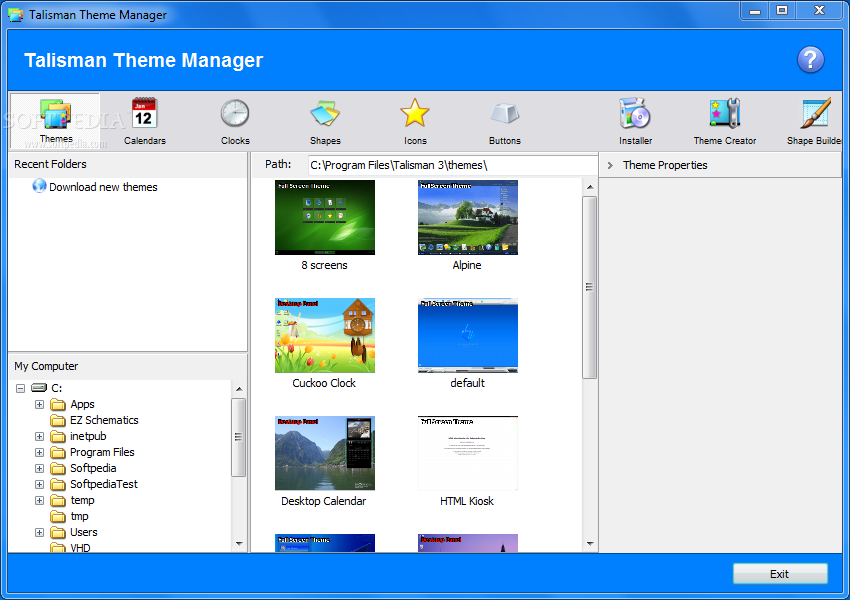Click the temp folder icon

[x=58, y=500]
